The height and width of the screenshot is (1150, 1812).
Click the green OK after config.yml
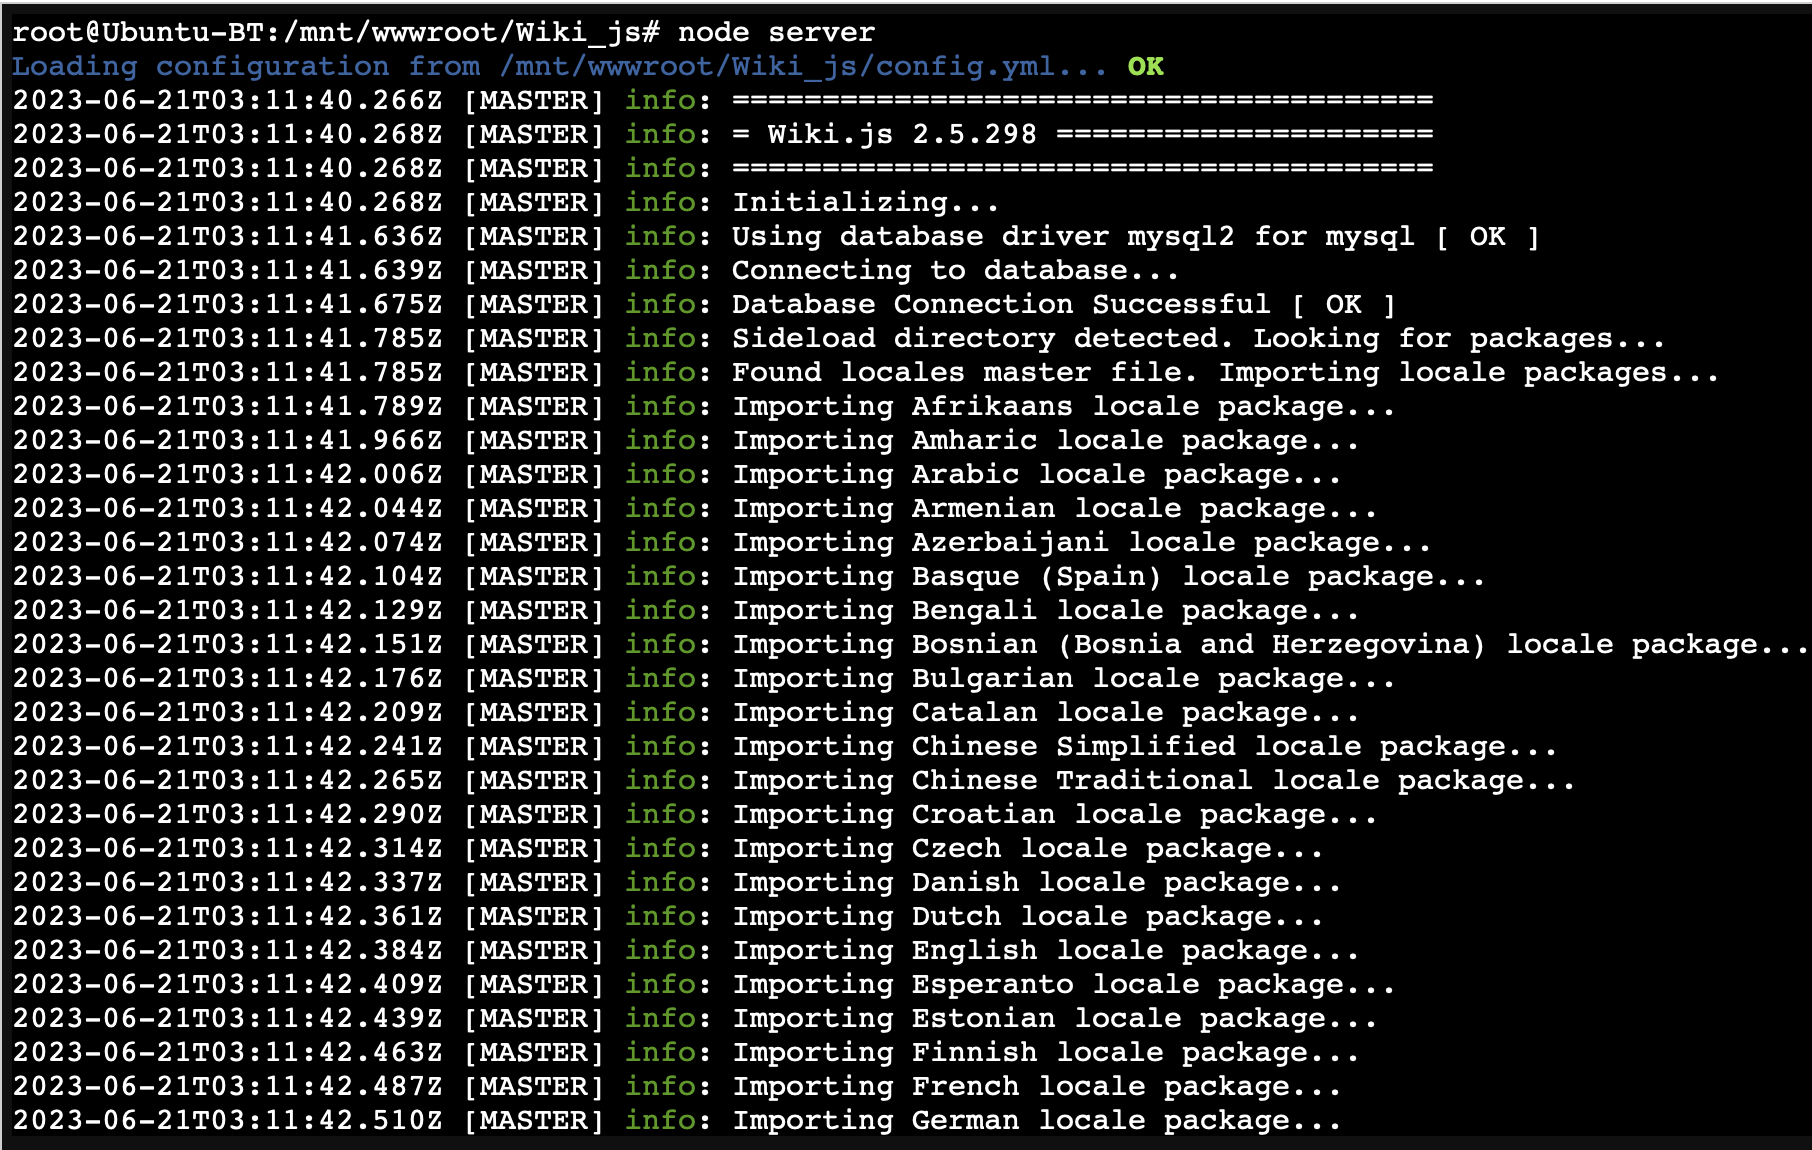[x=1145, y=66]
